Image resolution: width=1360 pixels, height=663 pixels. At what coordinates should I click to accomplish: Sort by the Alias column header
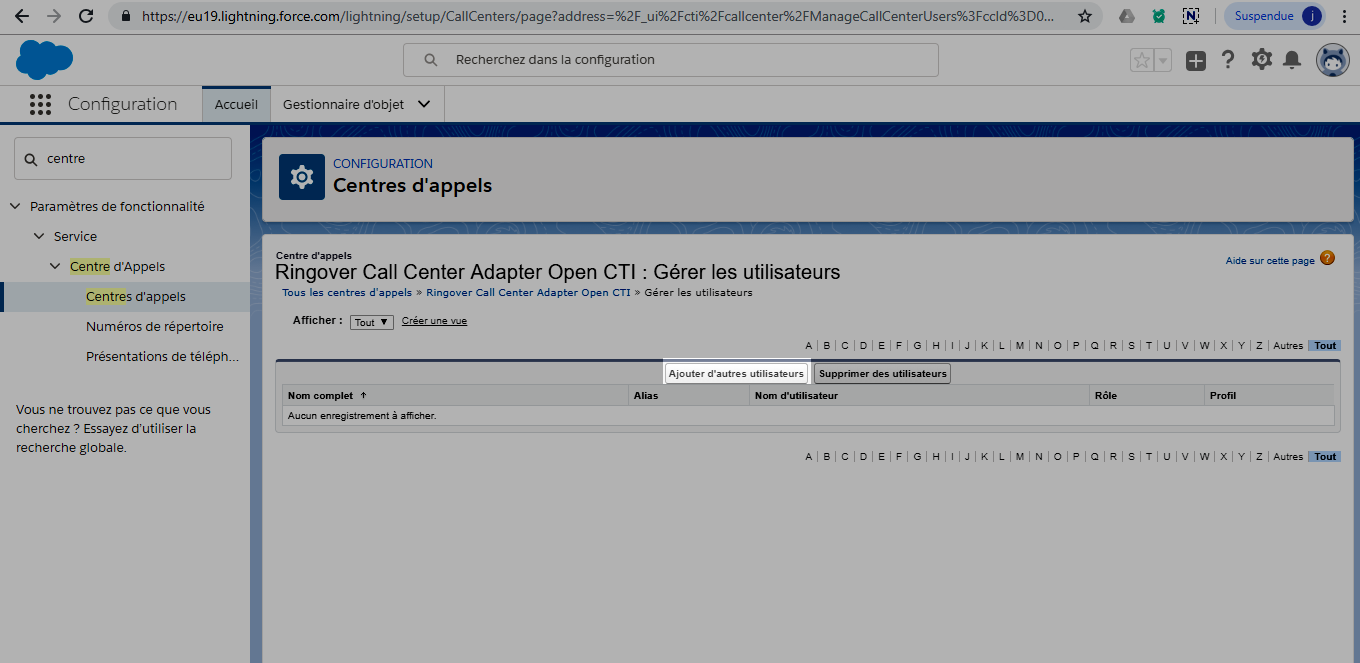(x=646, y=395)
